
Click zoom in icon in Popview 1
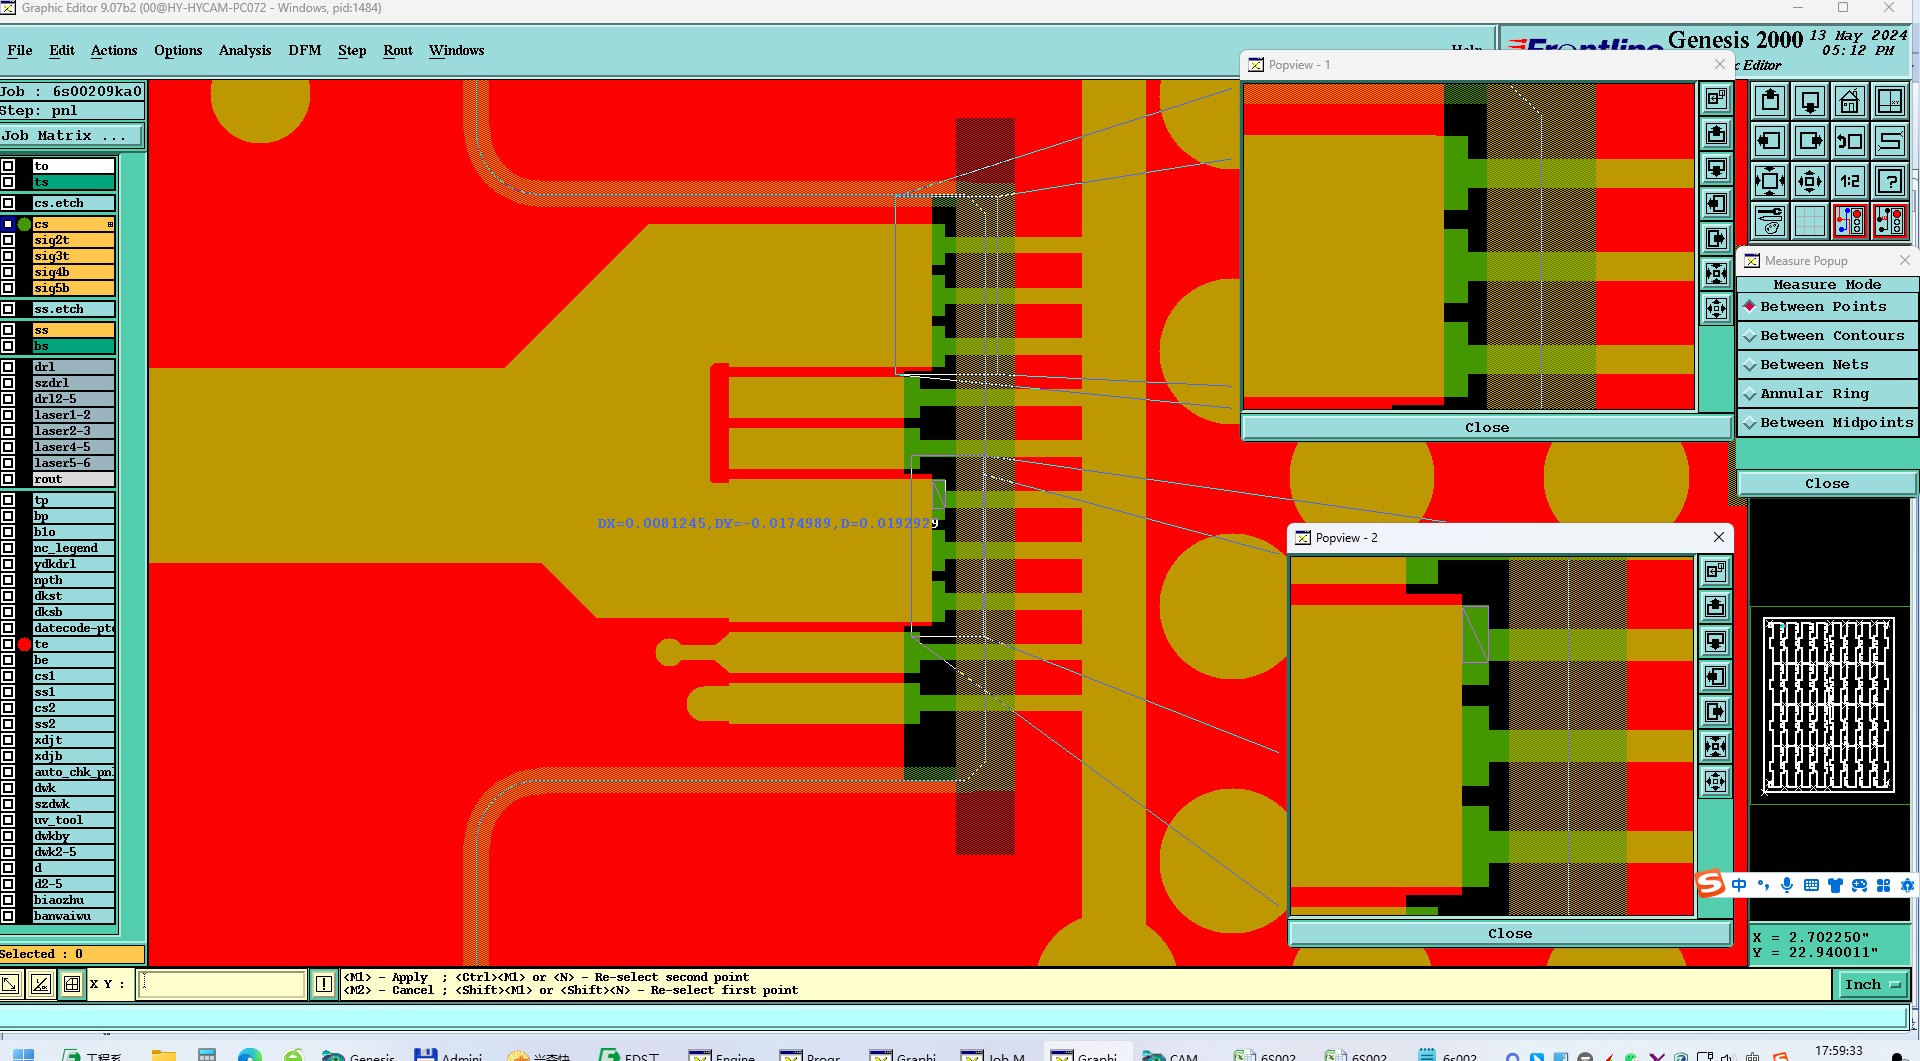1716,274
